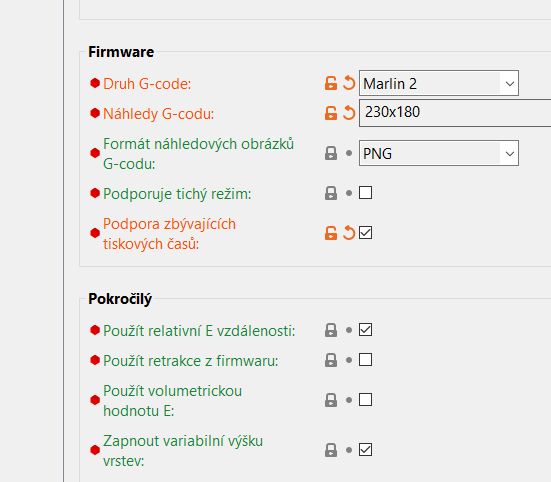Screen dimensions: 551x482
Task: Reset Podpora zbývajících tiskových časů with undo arrow
Action: coord(349,233)
